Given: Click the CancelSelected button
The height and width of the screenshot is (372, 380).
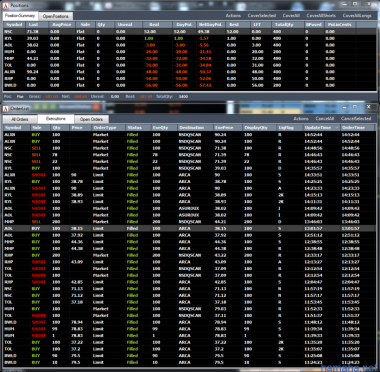Looking at the screenshot, I should [356, 119].
